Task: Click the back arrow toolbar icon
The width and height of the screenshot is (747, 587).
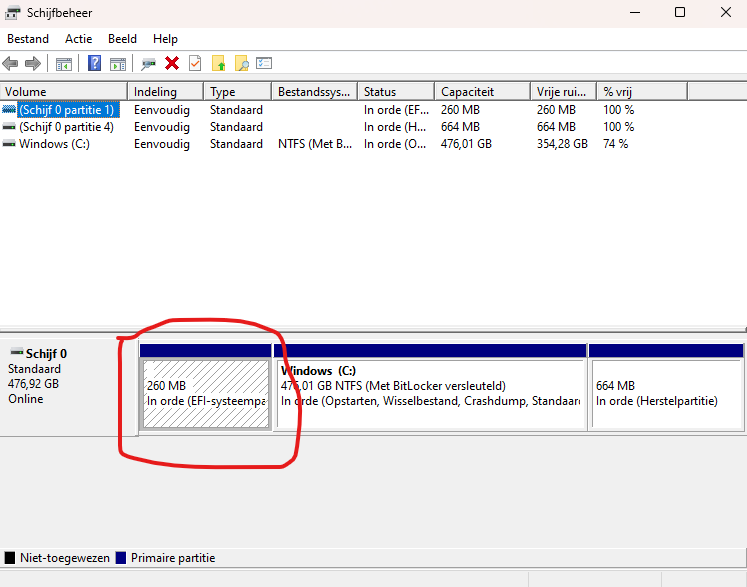Action: point(10,64)
